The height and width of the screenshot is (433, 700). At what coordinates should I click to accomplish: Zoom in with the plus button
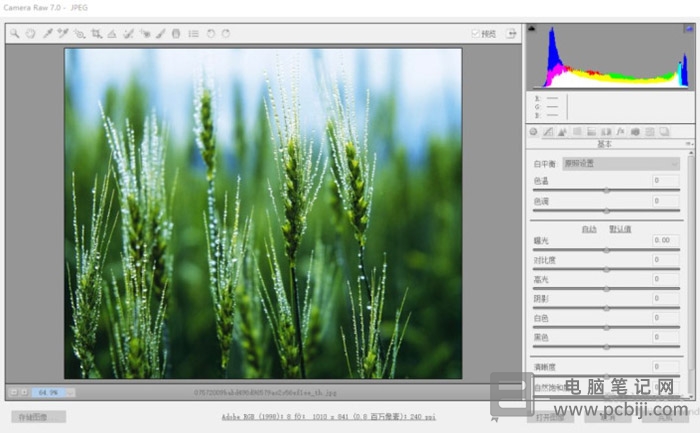tap(24, 392)
